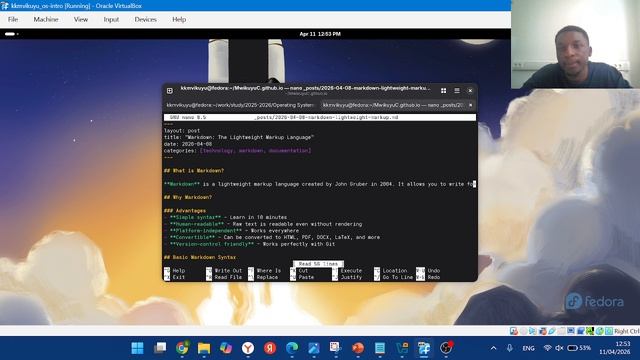Click the '### Advantages' heading line

point(185,211)
